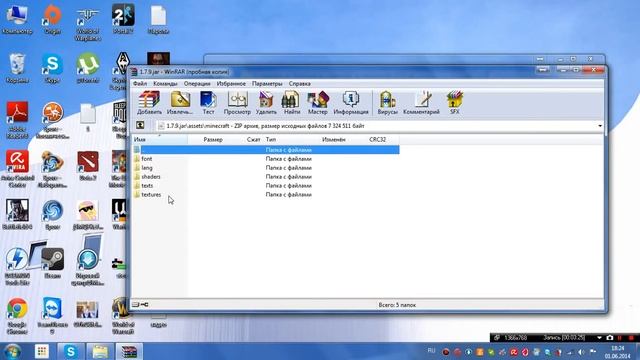The image size is (640, 360).
Task: Click the Skype desktop shortcut
Action: pos(52,68)
